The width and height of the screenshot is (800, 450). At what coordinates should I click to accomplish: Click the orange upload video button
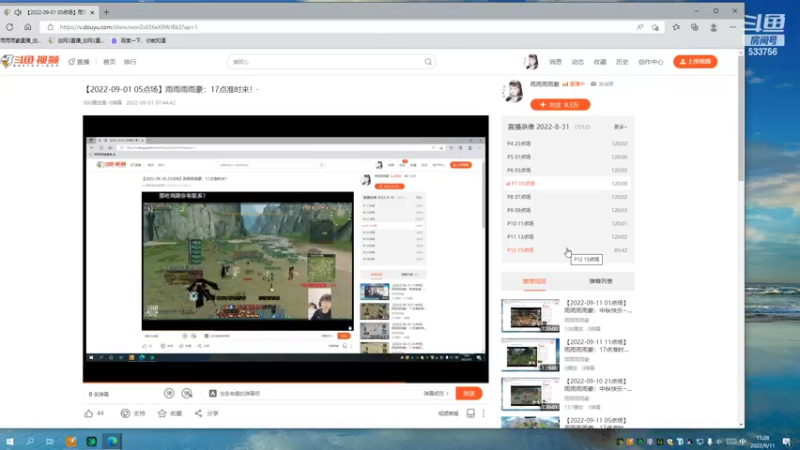(x=695, y=61)
